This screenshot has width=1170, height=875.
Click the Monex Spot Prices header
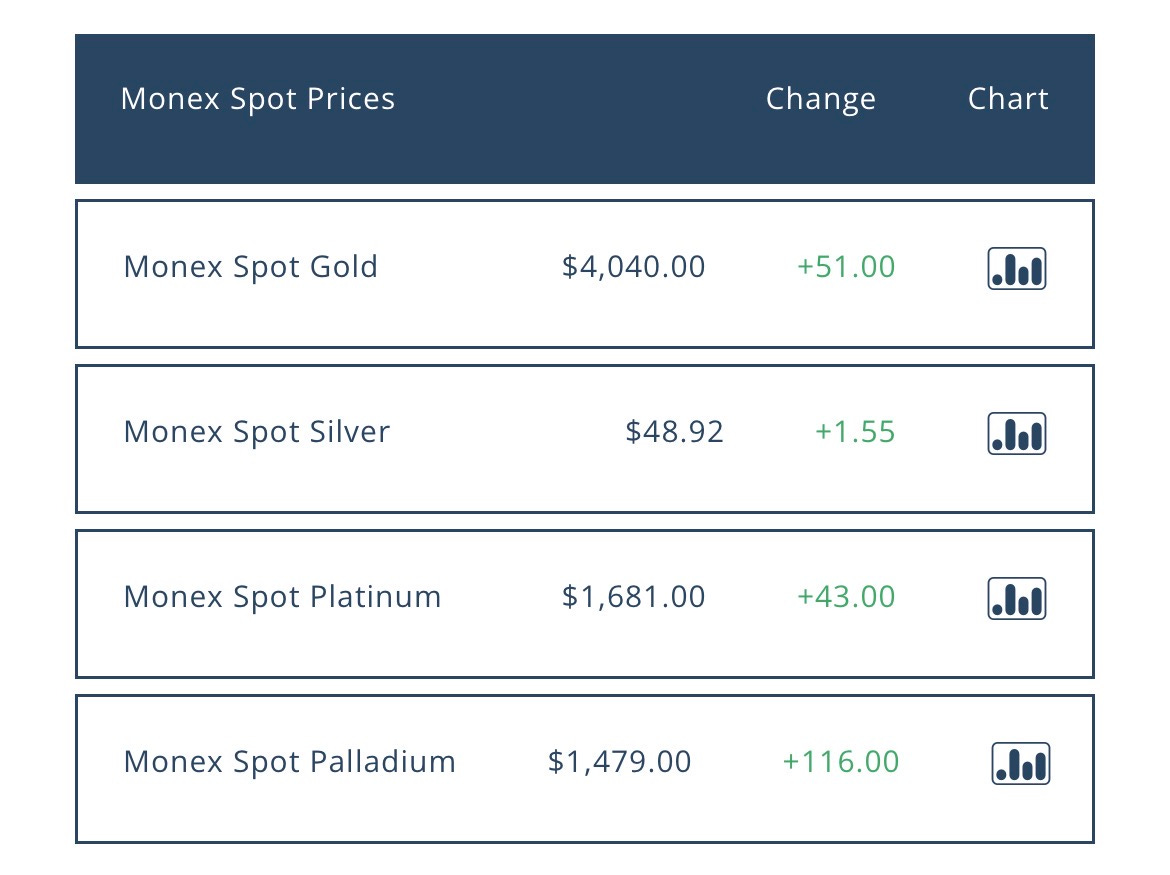pyautogui.click(x=257, y=99)
